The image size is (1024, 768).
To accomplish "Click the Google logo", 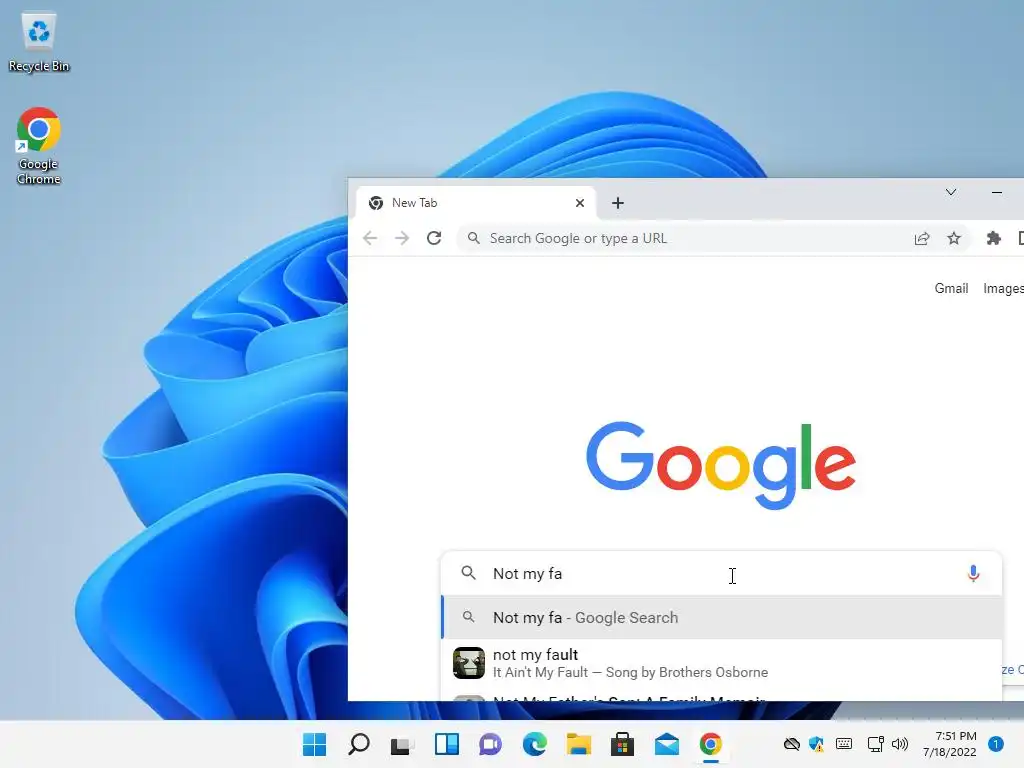I will pos(721,465).
